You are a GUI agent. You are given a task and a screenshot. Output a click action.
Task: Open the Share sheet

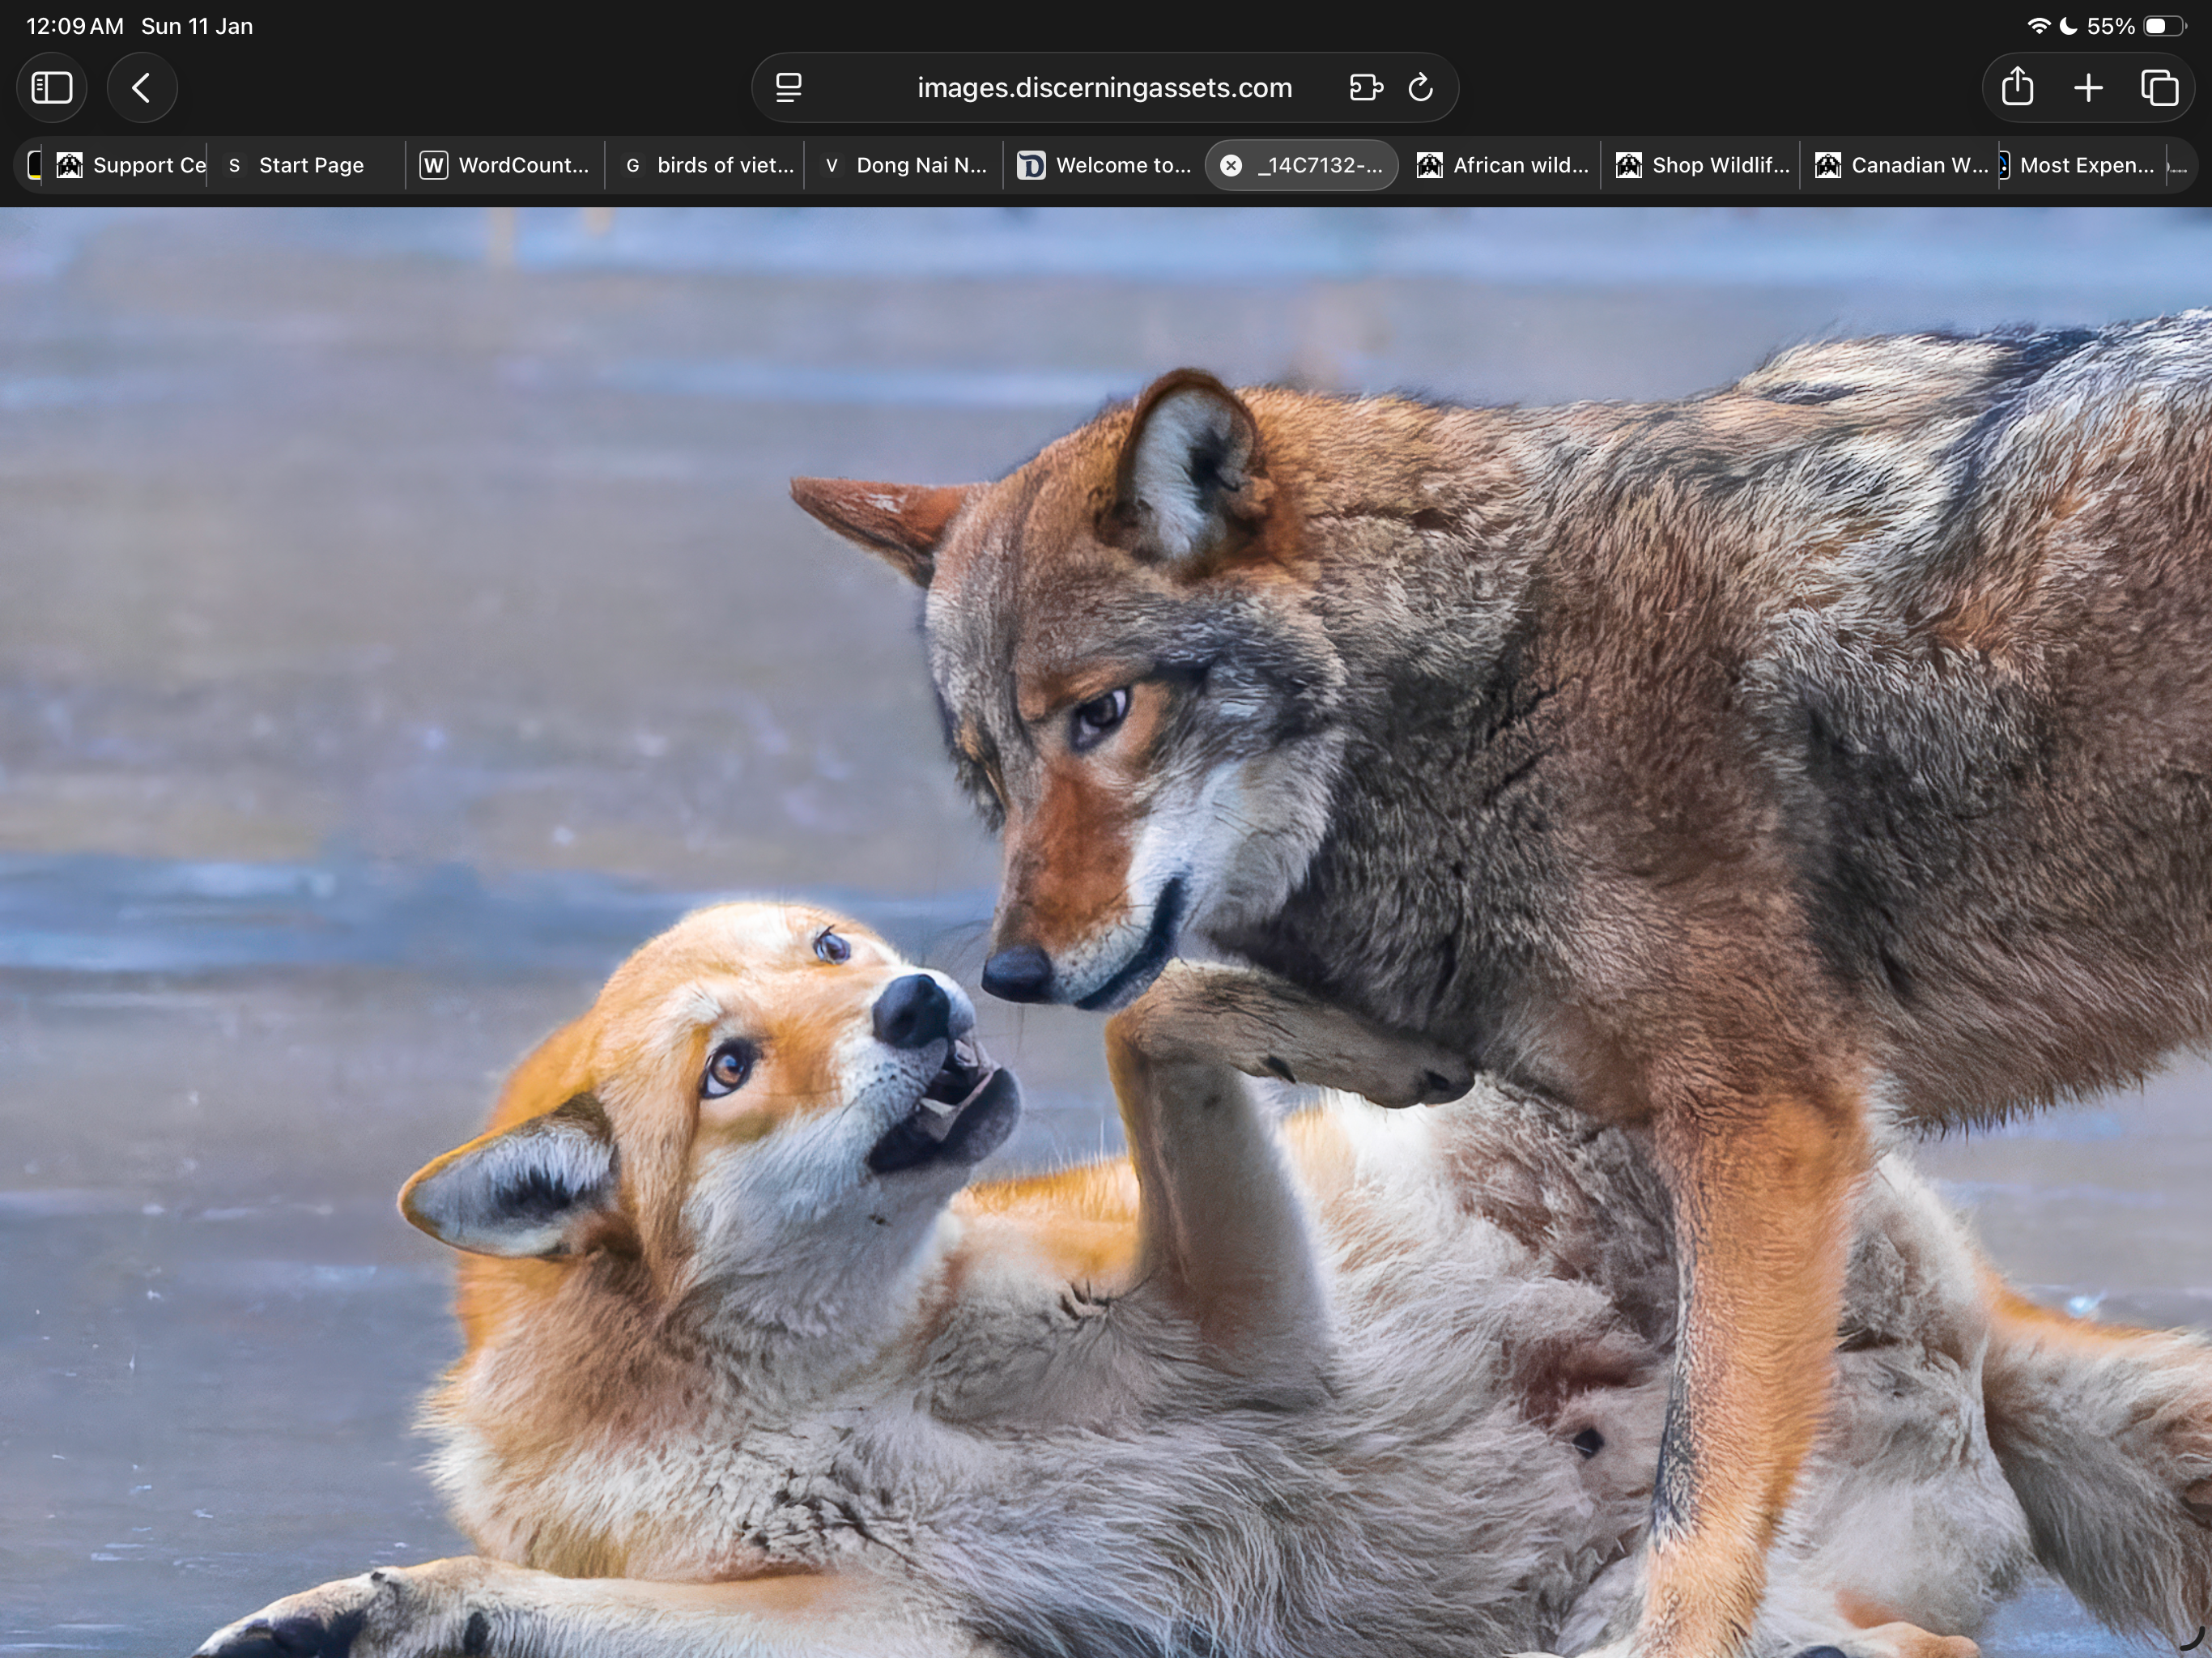click(2017, 88)
